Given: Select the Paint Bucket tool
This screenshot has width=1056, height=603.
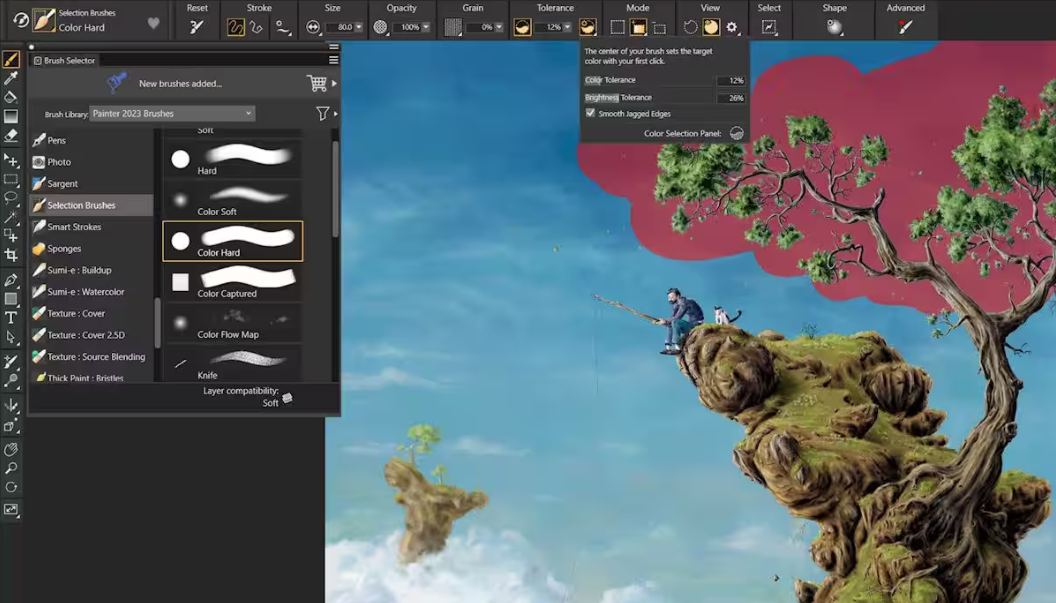Looking at the screenshot, I should coord(11,97).
